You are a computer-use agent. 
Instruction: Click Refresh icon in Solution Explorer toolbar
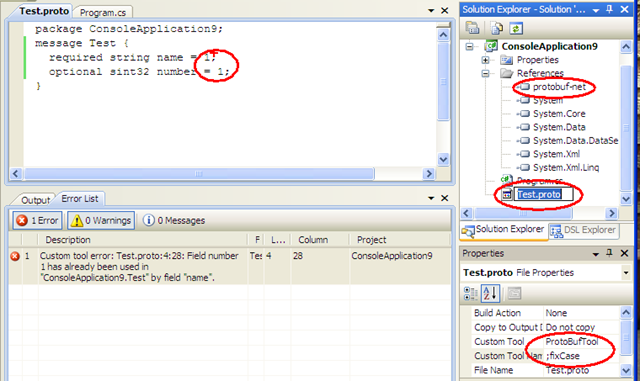516,28
